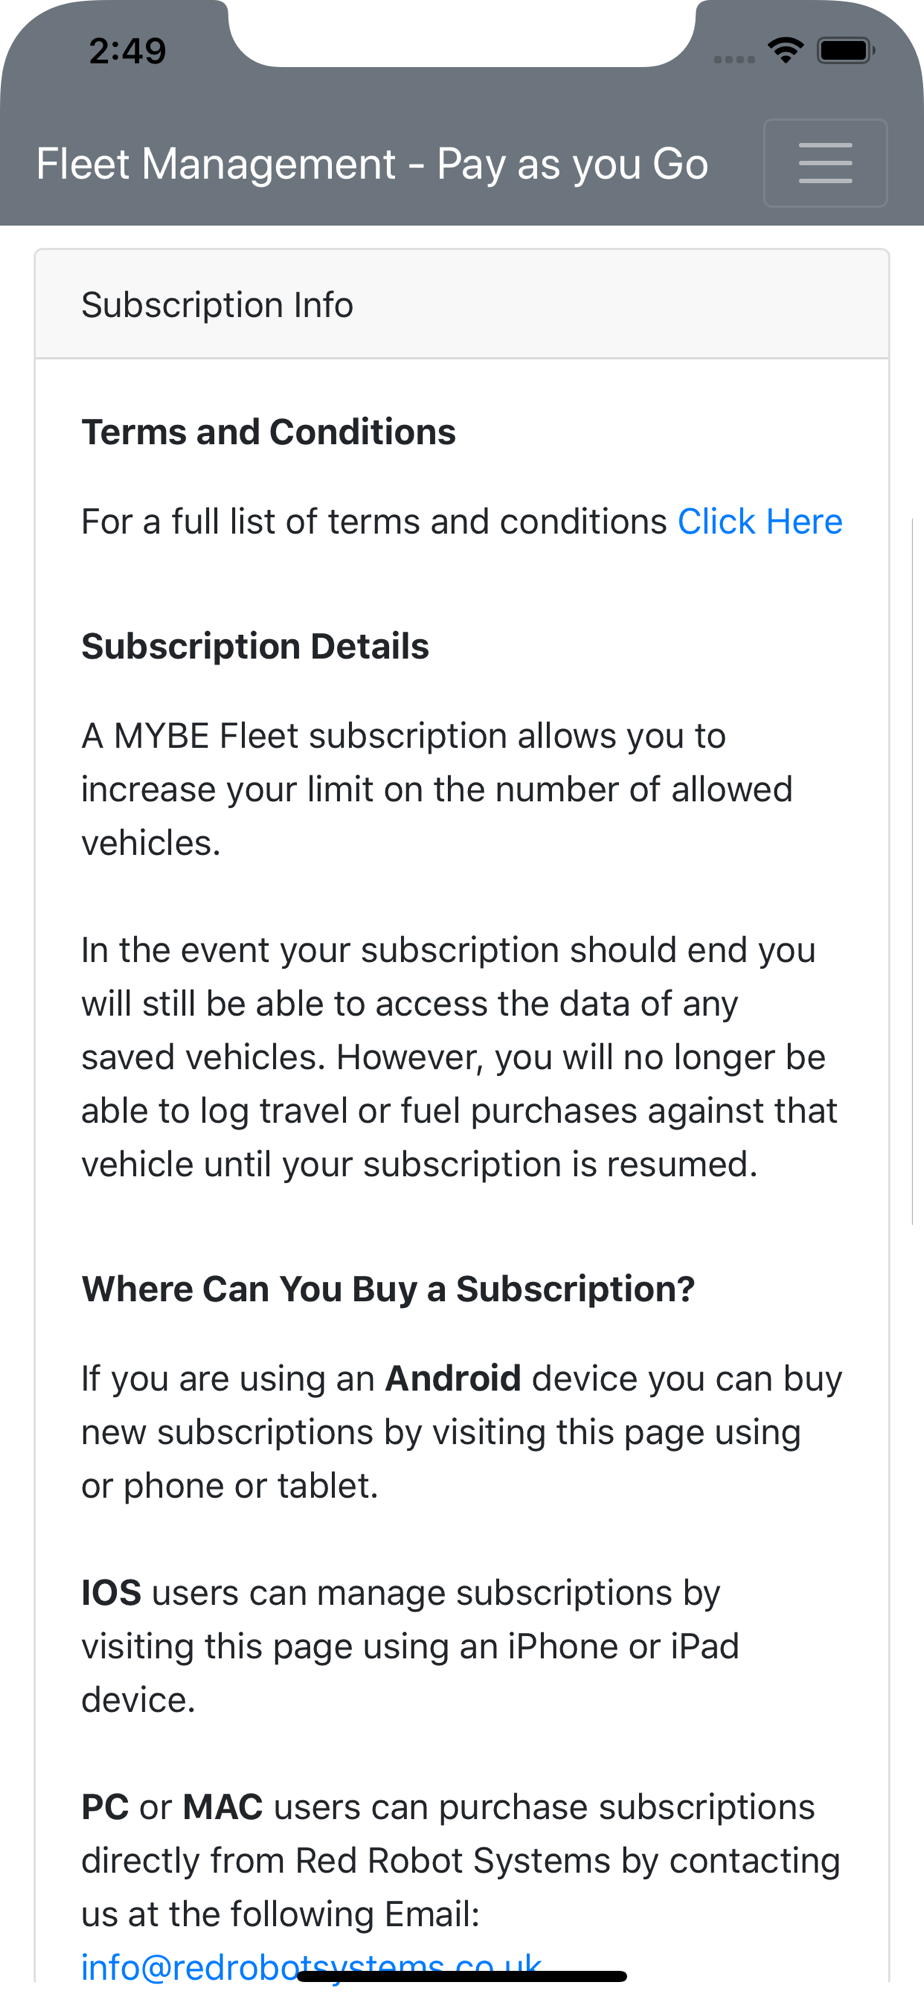Open the terms via Click Here link
Image resolution: width=924 pixels, height=2000 pixels.
(x=760, y=522)
